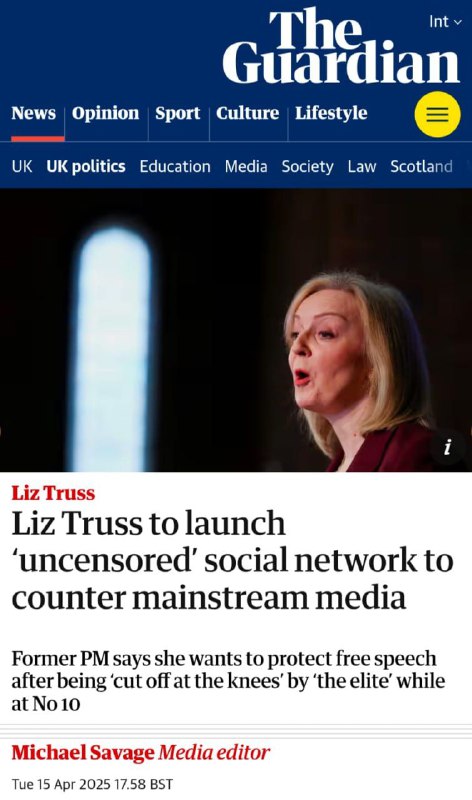Open the UK subsection link
The image size is (472, 800).
[x=22, y=166]
